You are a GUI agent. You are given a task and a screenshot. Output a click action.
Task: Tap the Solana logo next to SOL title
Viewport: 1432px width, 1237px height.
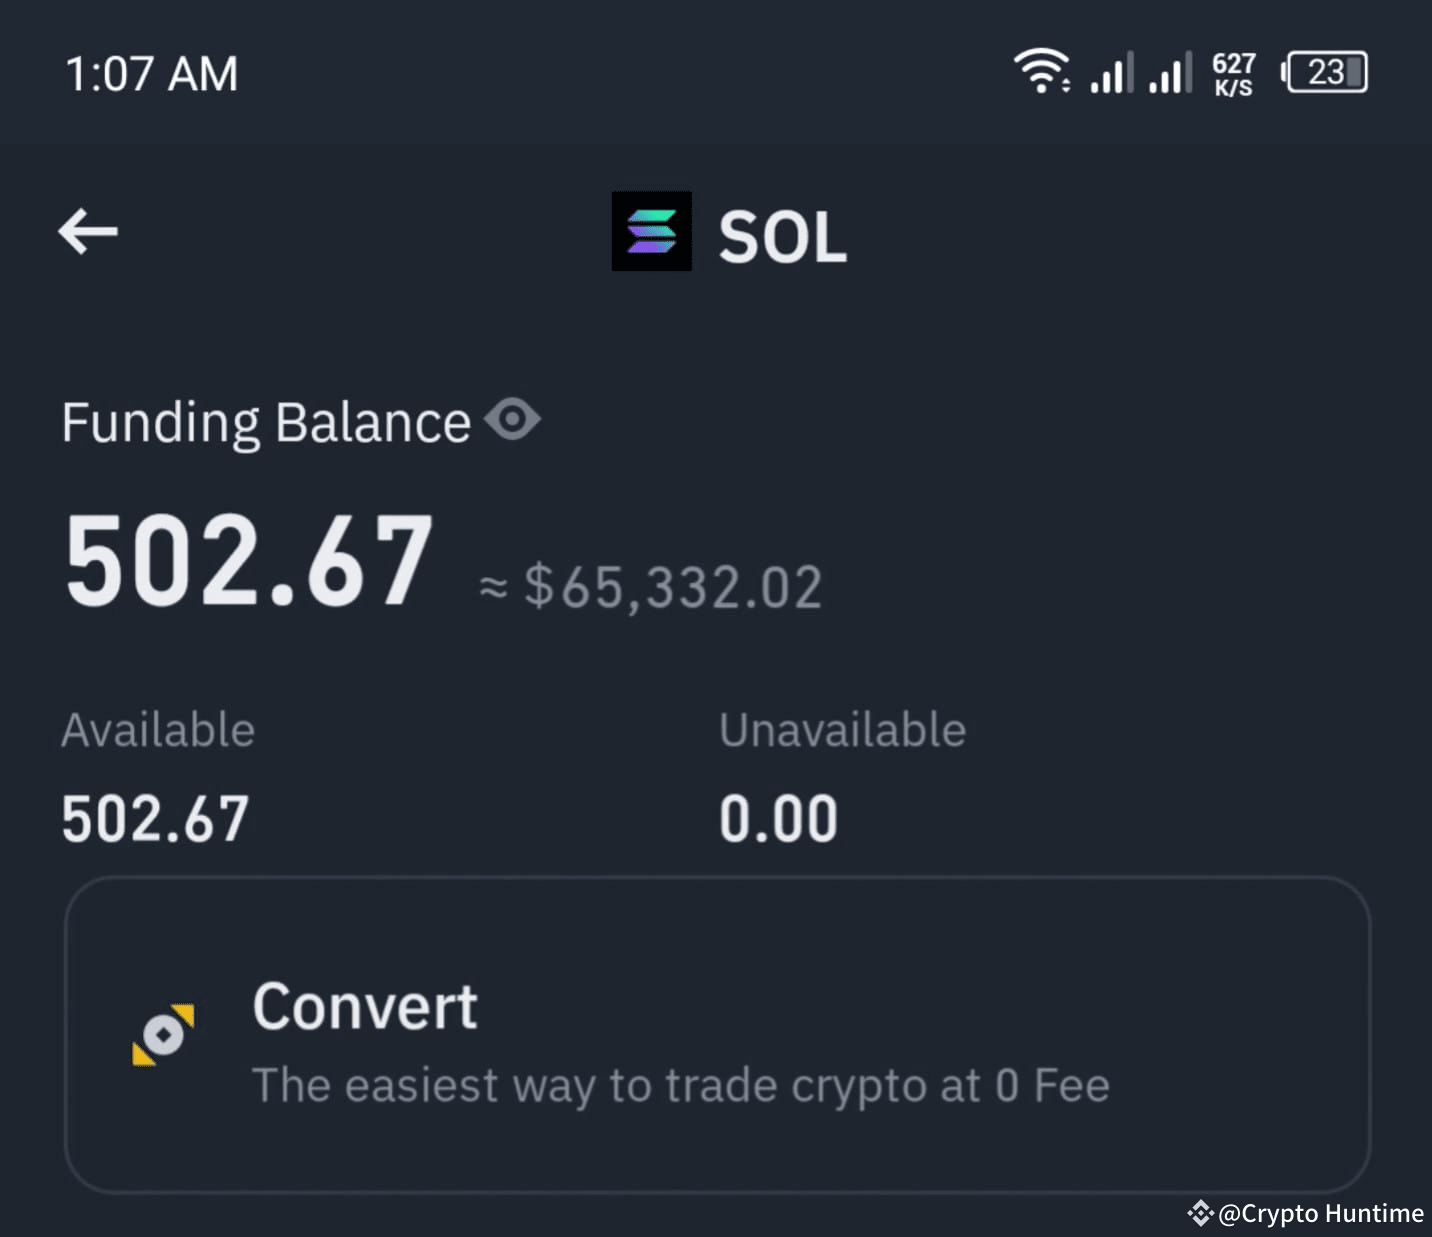click(651, 231)
